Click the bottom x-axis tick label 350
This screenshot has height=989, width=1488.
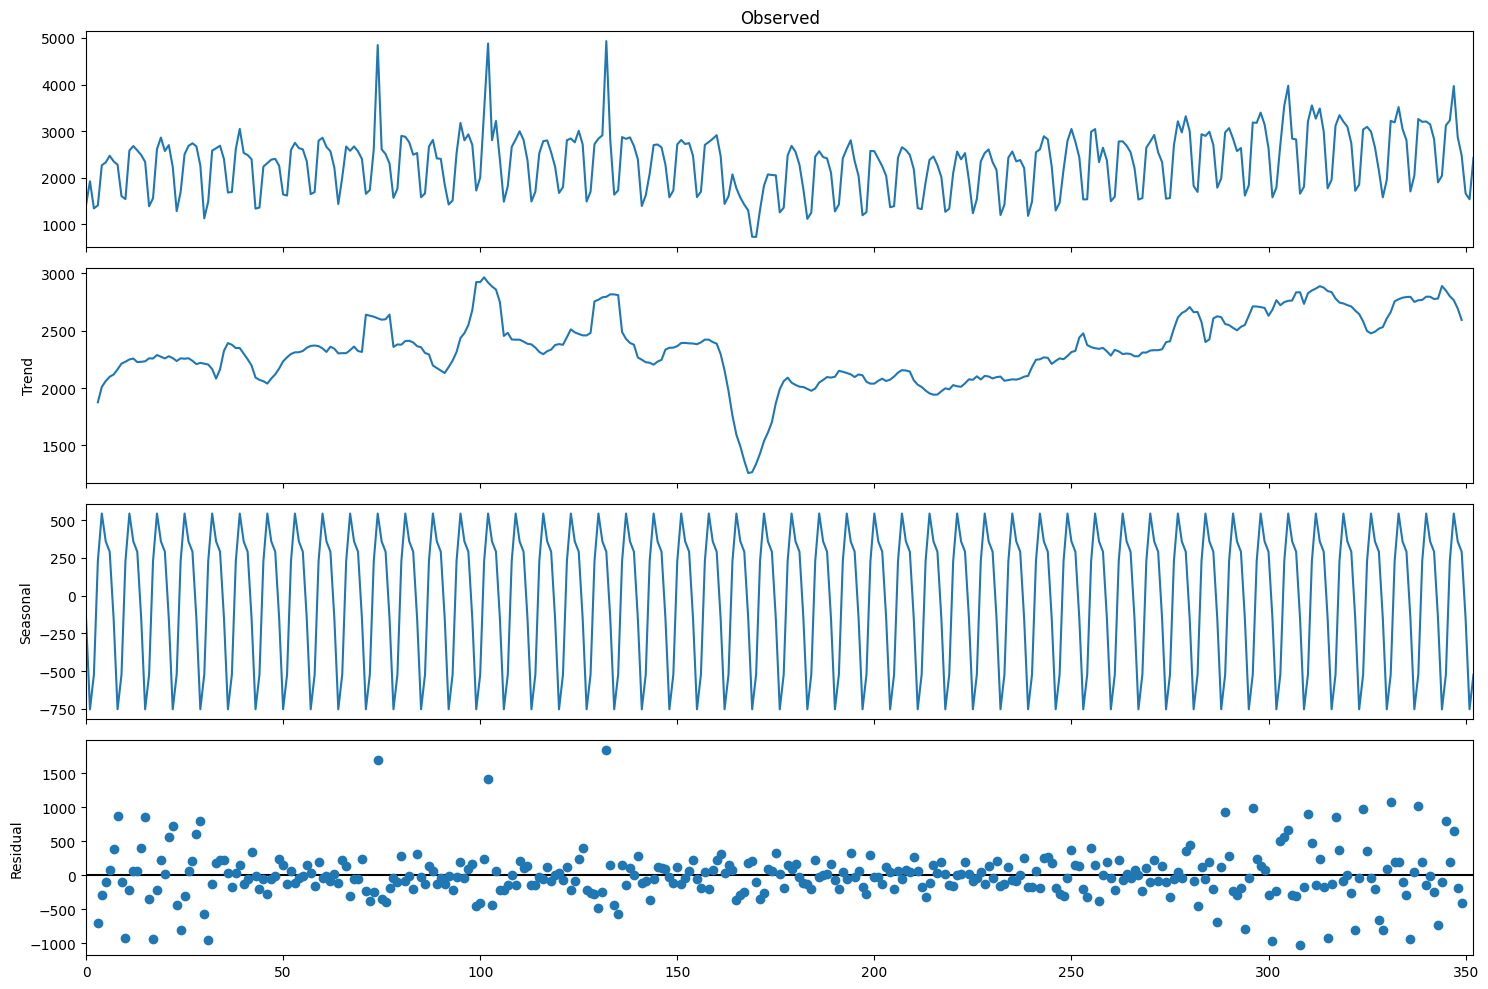tap(1466, 971)
